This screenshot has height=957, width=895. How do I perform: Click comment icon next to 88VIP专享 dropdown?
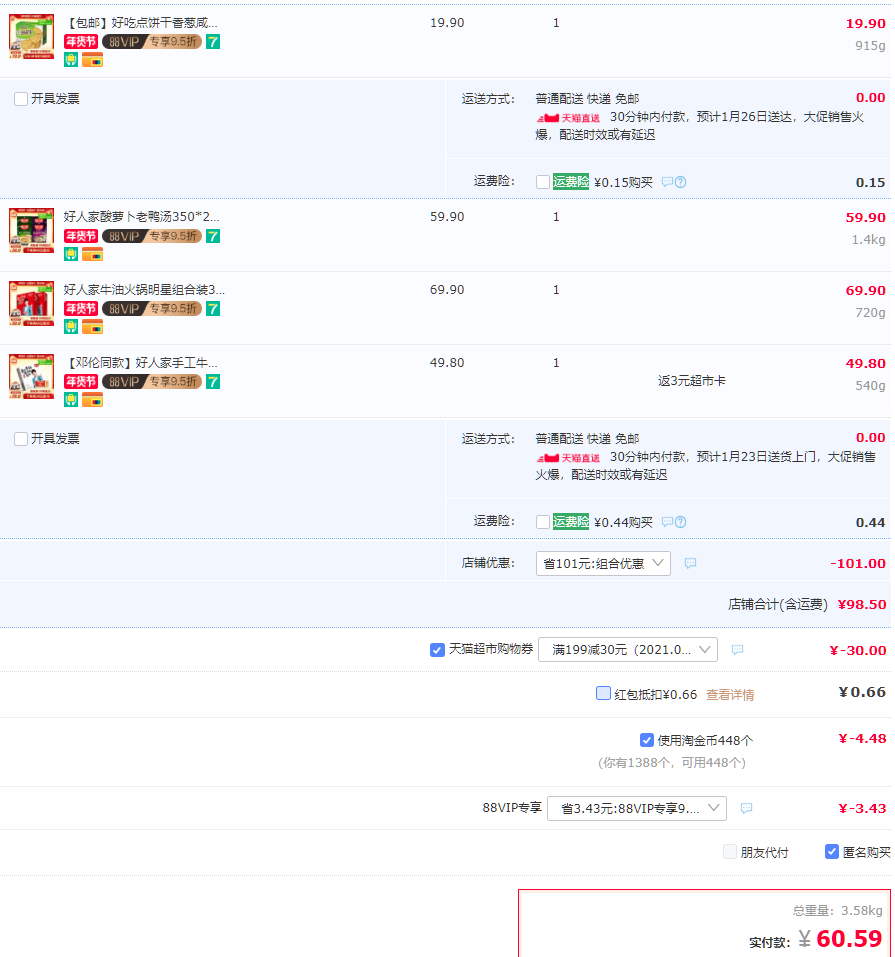[x=746, y=808]
